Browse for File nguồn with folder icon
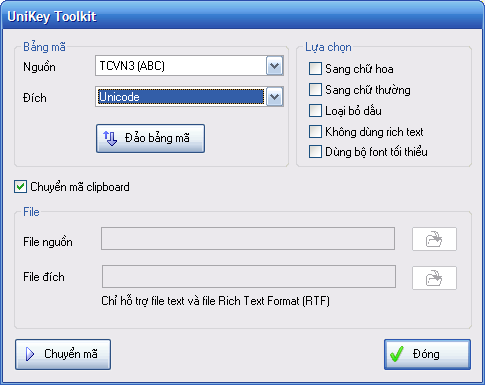The height and width of the screenshot is (385, 485). tap(434, 239)
